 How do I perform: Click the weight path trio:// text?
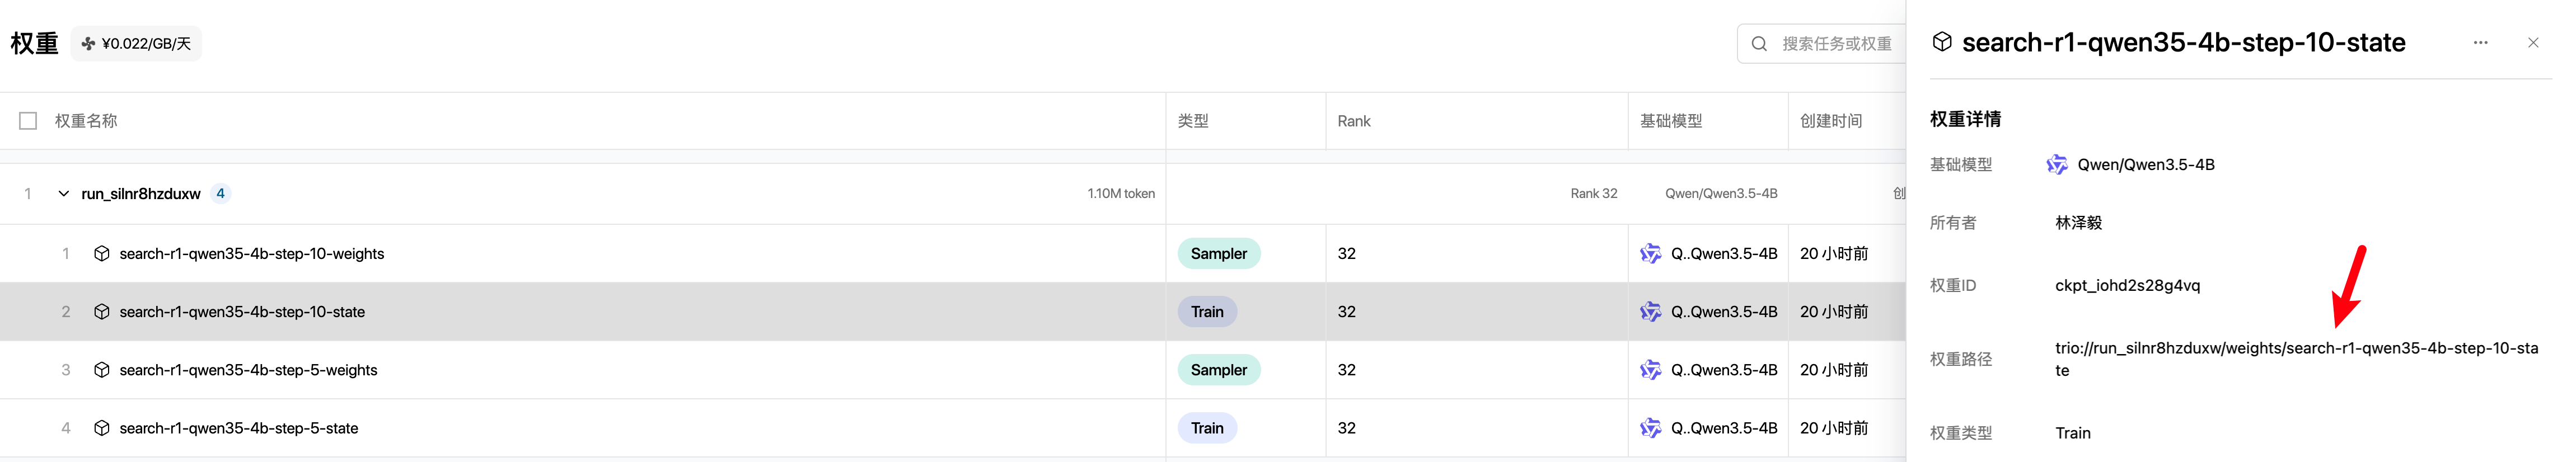click(x=2296, y=359)
